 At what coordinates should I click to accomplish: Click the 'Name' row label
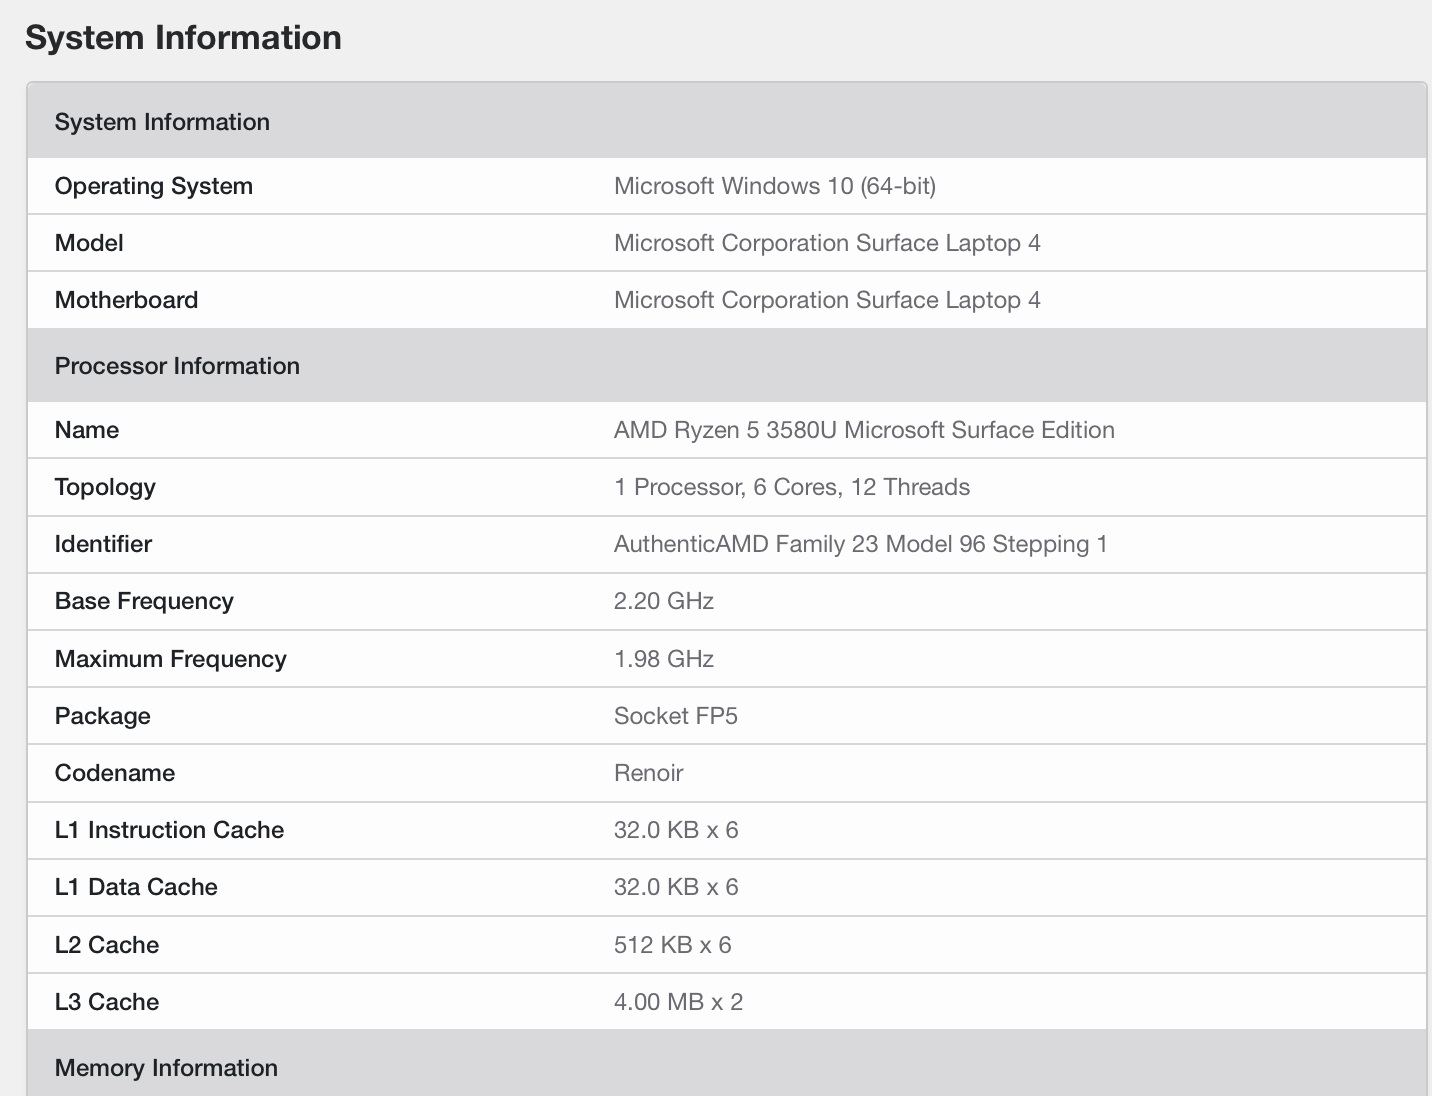pos(87,430)
